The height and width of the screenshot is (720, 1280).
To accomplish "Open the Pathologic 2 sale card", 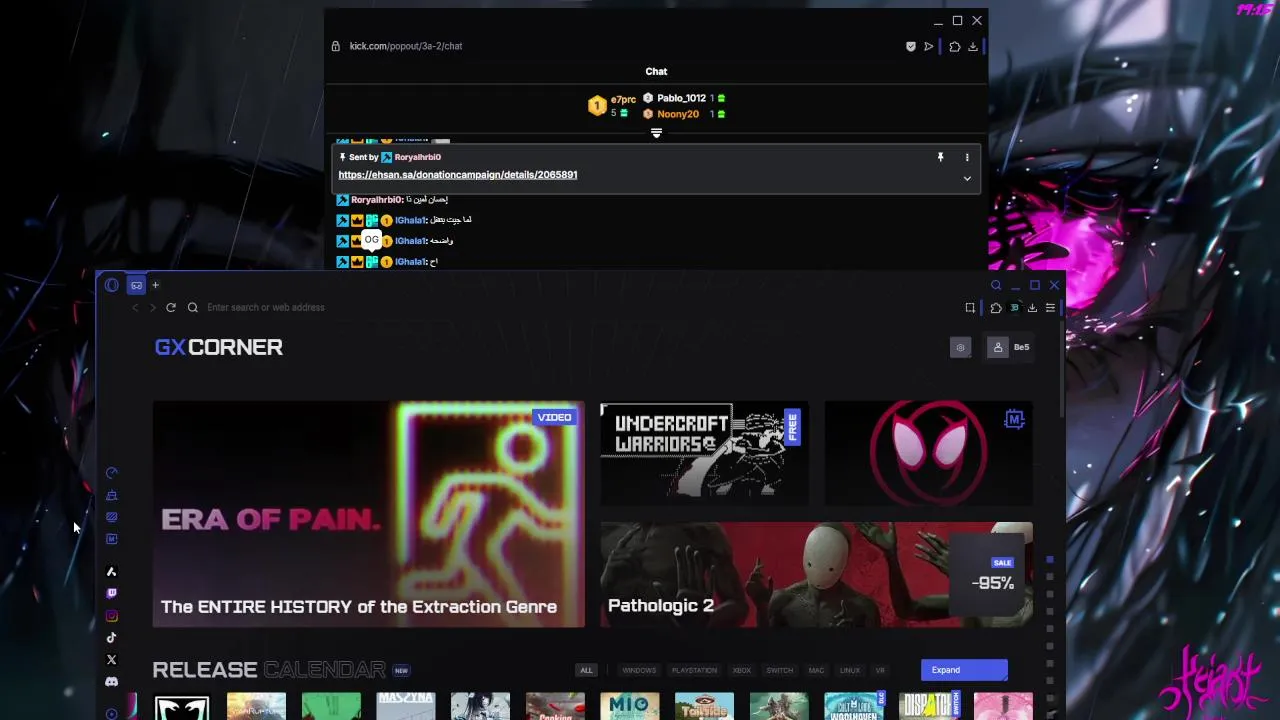I will (x=816, y=575).
